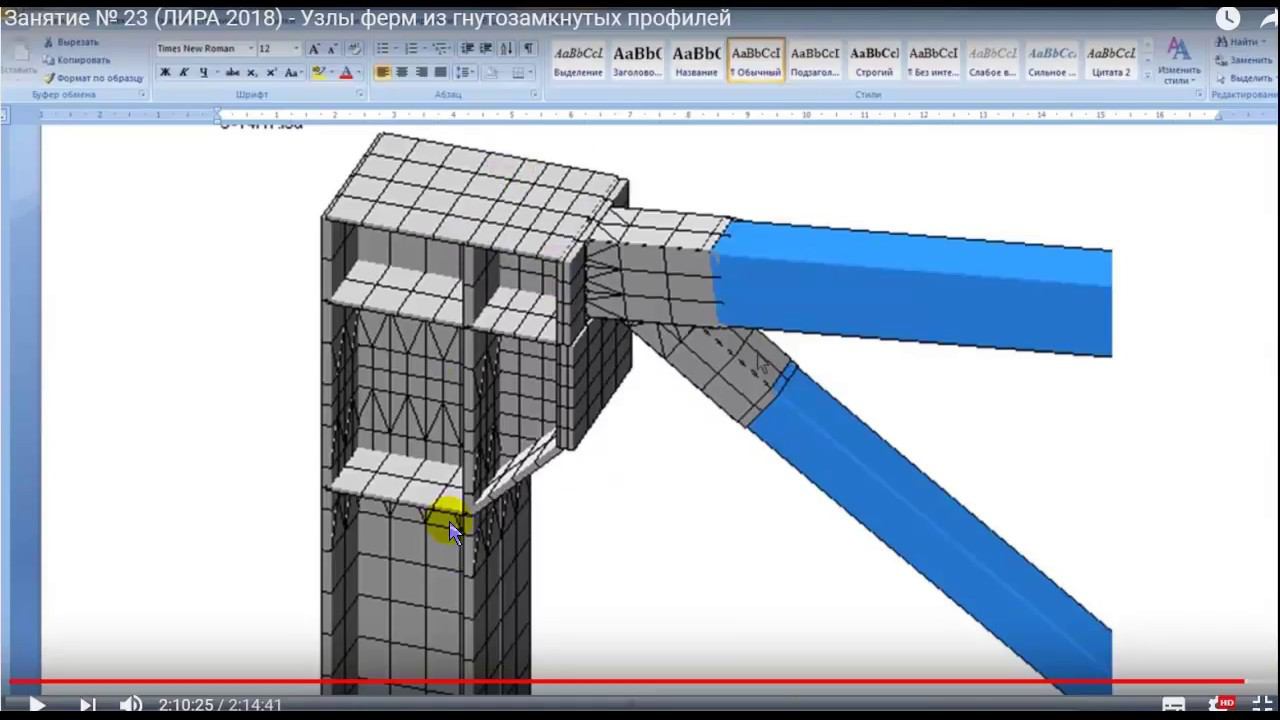The height and width of the screenshot is (720, 1280).
Task: Apply red font color
Action: click(x=348, y=73)
